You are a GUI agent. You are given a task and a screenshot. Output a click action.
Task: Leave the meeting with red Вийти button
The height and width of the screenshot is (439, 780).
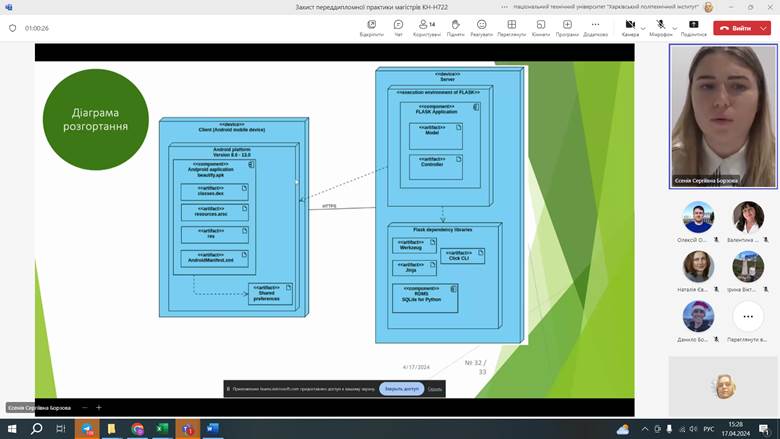(x=736, y=28)
